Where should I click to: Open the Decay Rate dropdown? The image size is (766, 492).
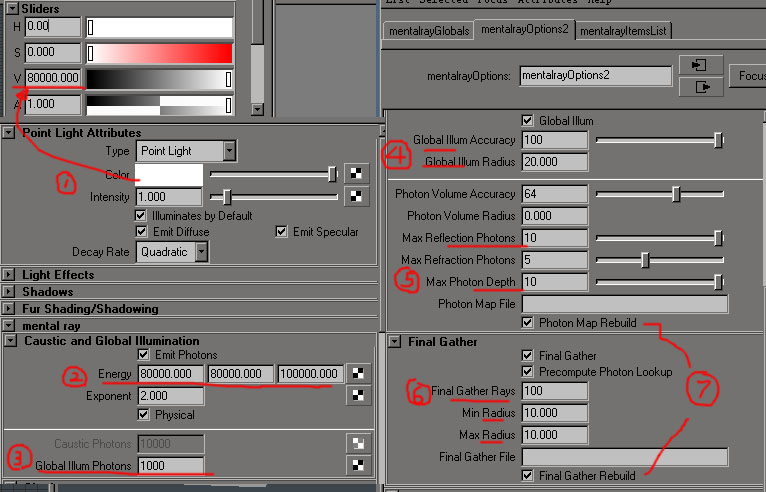tap(172, 252)
